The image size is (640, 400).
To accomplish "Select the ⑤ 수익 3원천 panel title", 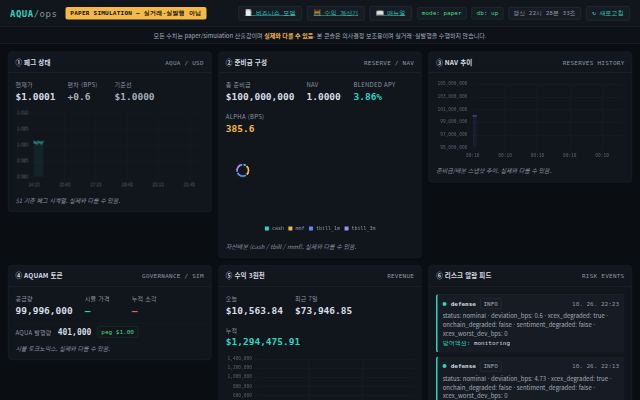I will [x=245, y=276].
